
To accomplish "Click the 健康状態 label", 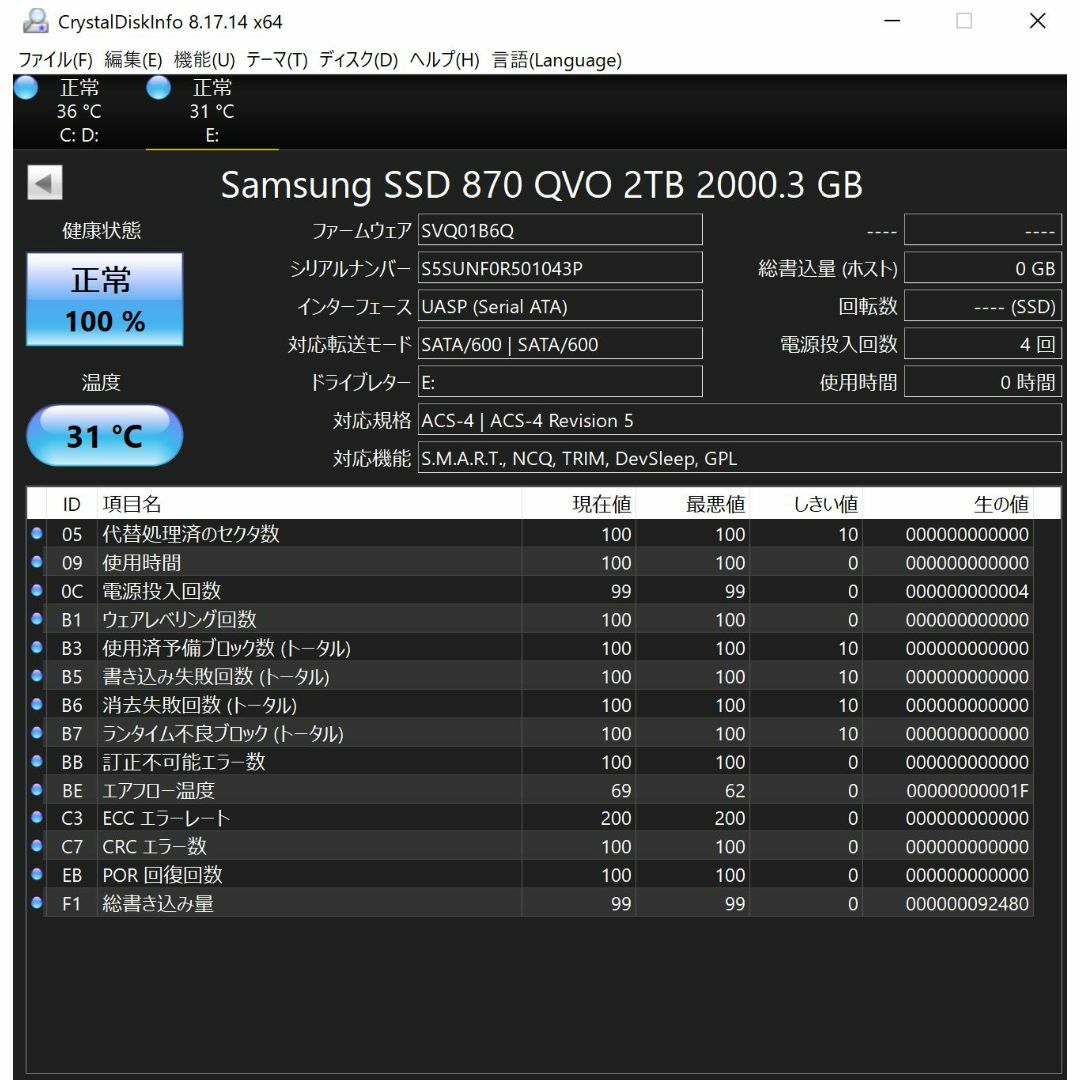I will (101, 230).
